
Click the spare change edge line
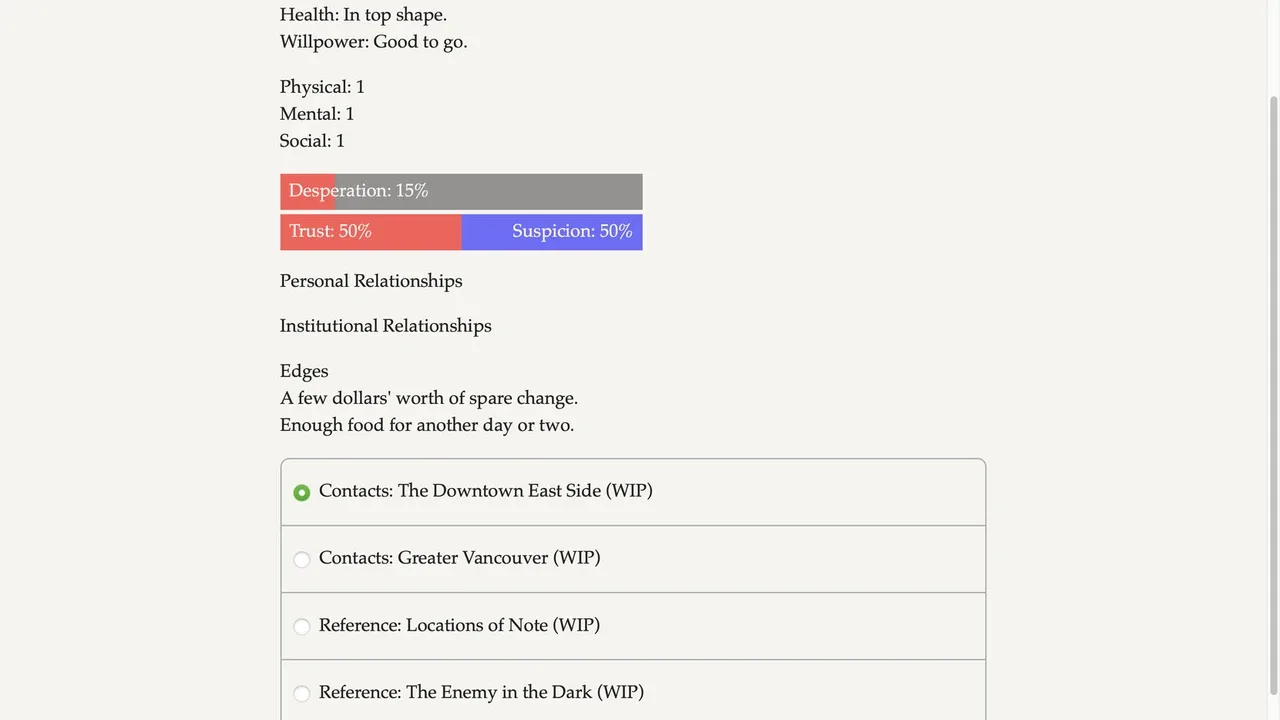tap(429, 398)
